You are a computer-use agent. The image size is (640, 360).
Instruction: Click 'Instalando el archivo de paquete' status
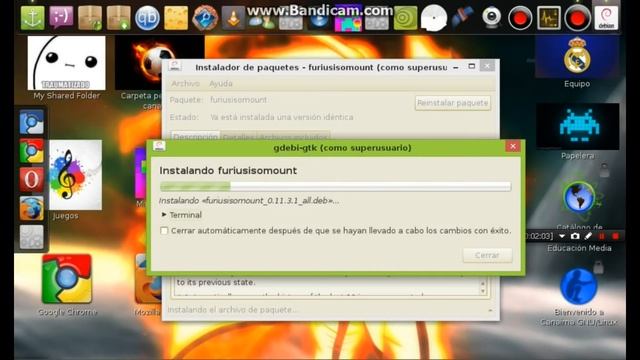coord(233,310)
